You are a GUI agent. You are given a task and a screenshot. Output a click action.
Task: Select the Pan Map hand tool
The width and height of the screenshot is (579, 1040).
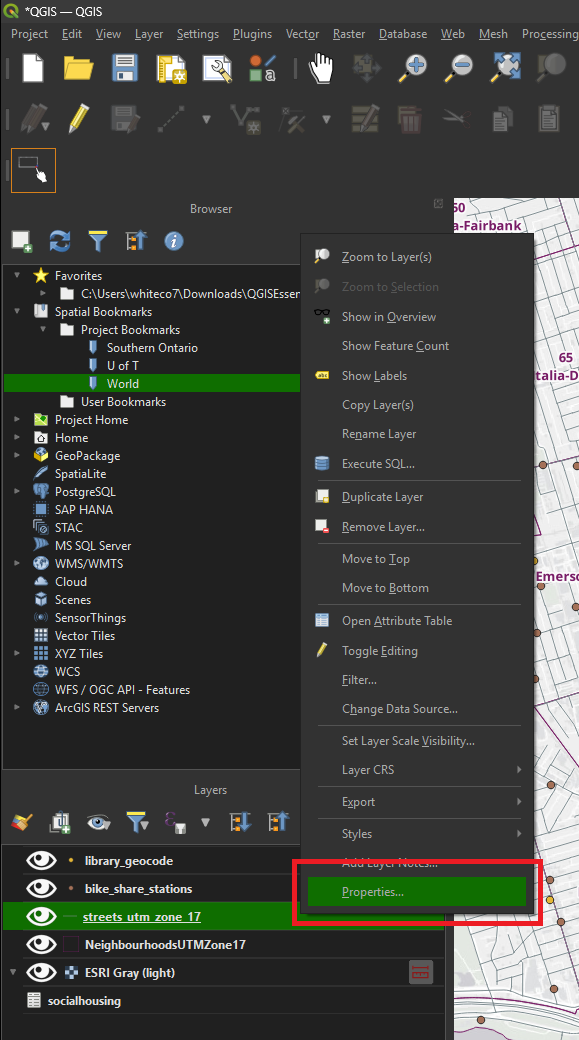coord(322,68)
